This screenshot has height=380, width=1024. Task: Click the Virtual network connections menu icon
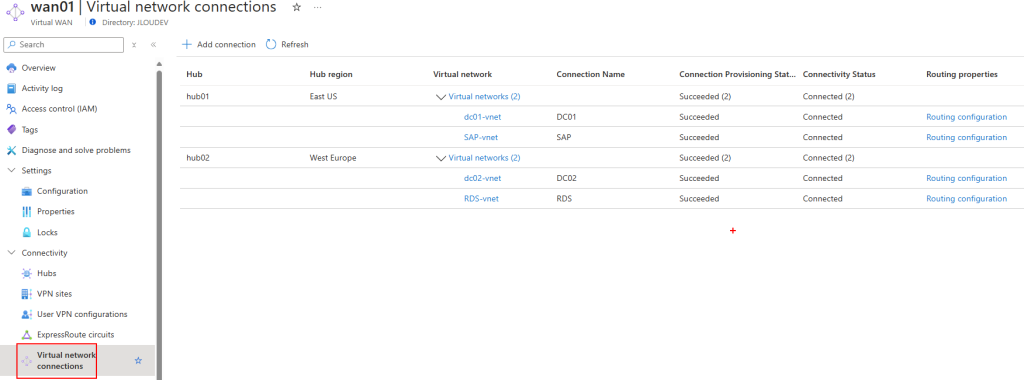point(27,360)
